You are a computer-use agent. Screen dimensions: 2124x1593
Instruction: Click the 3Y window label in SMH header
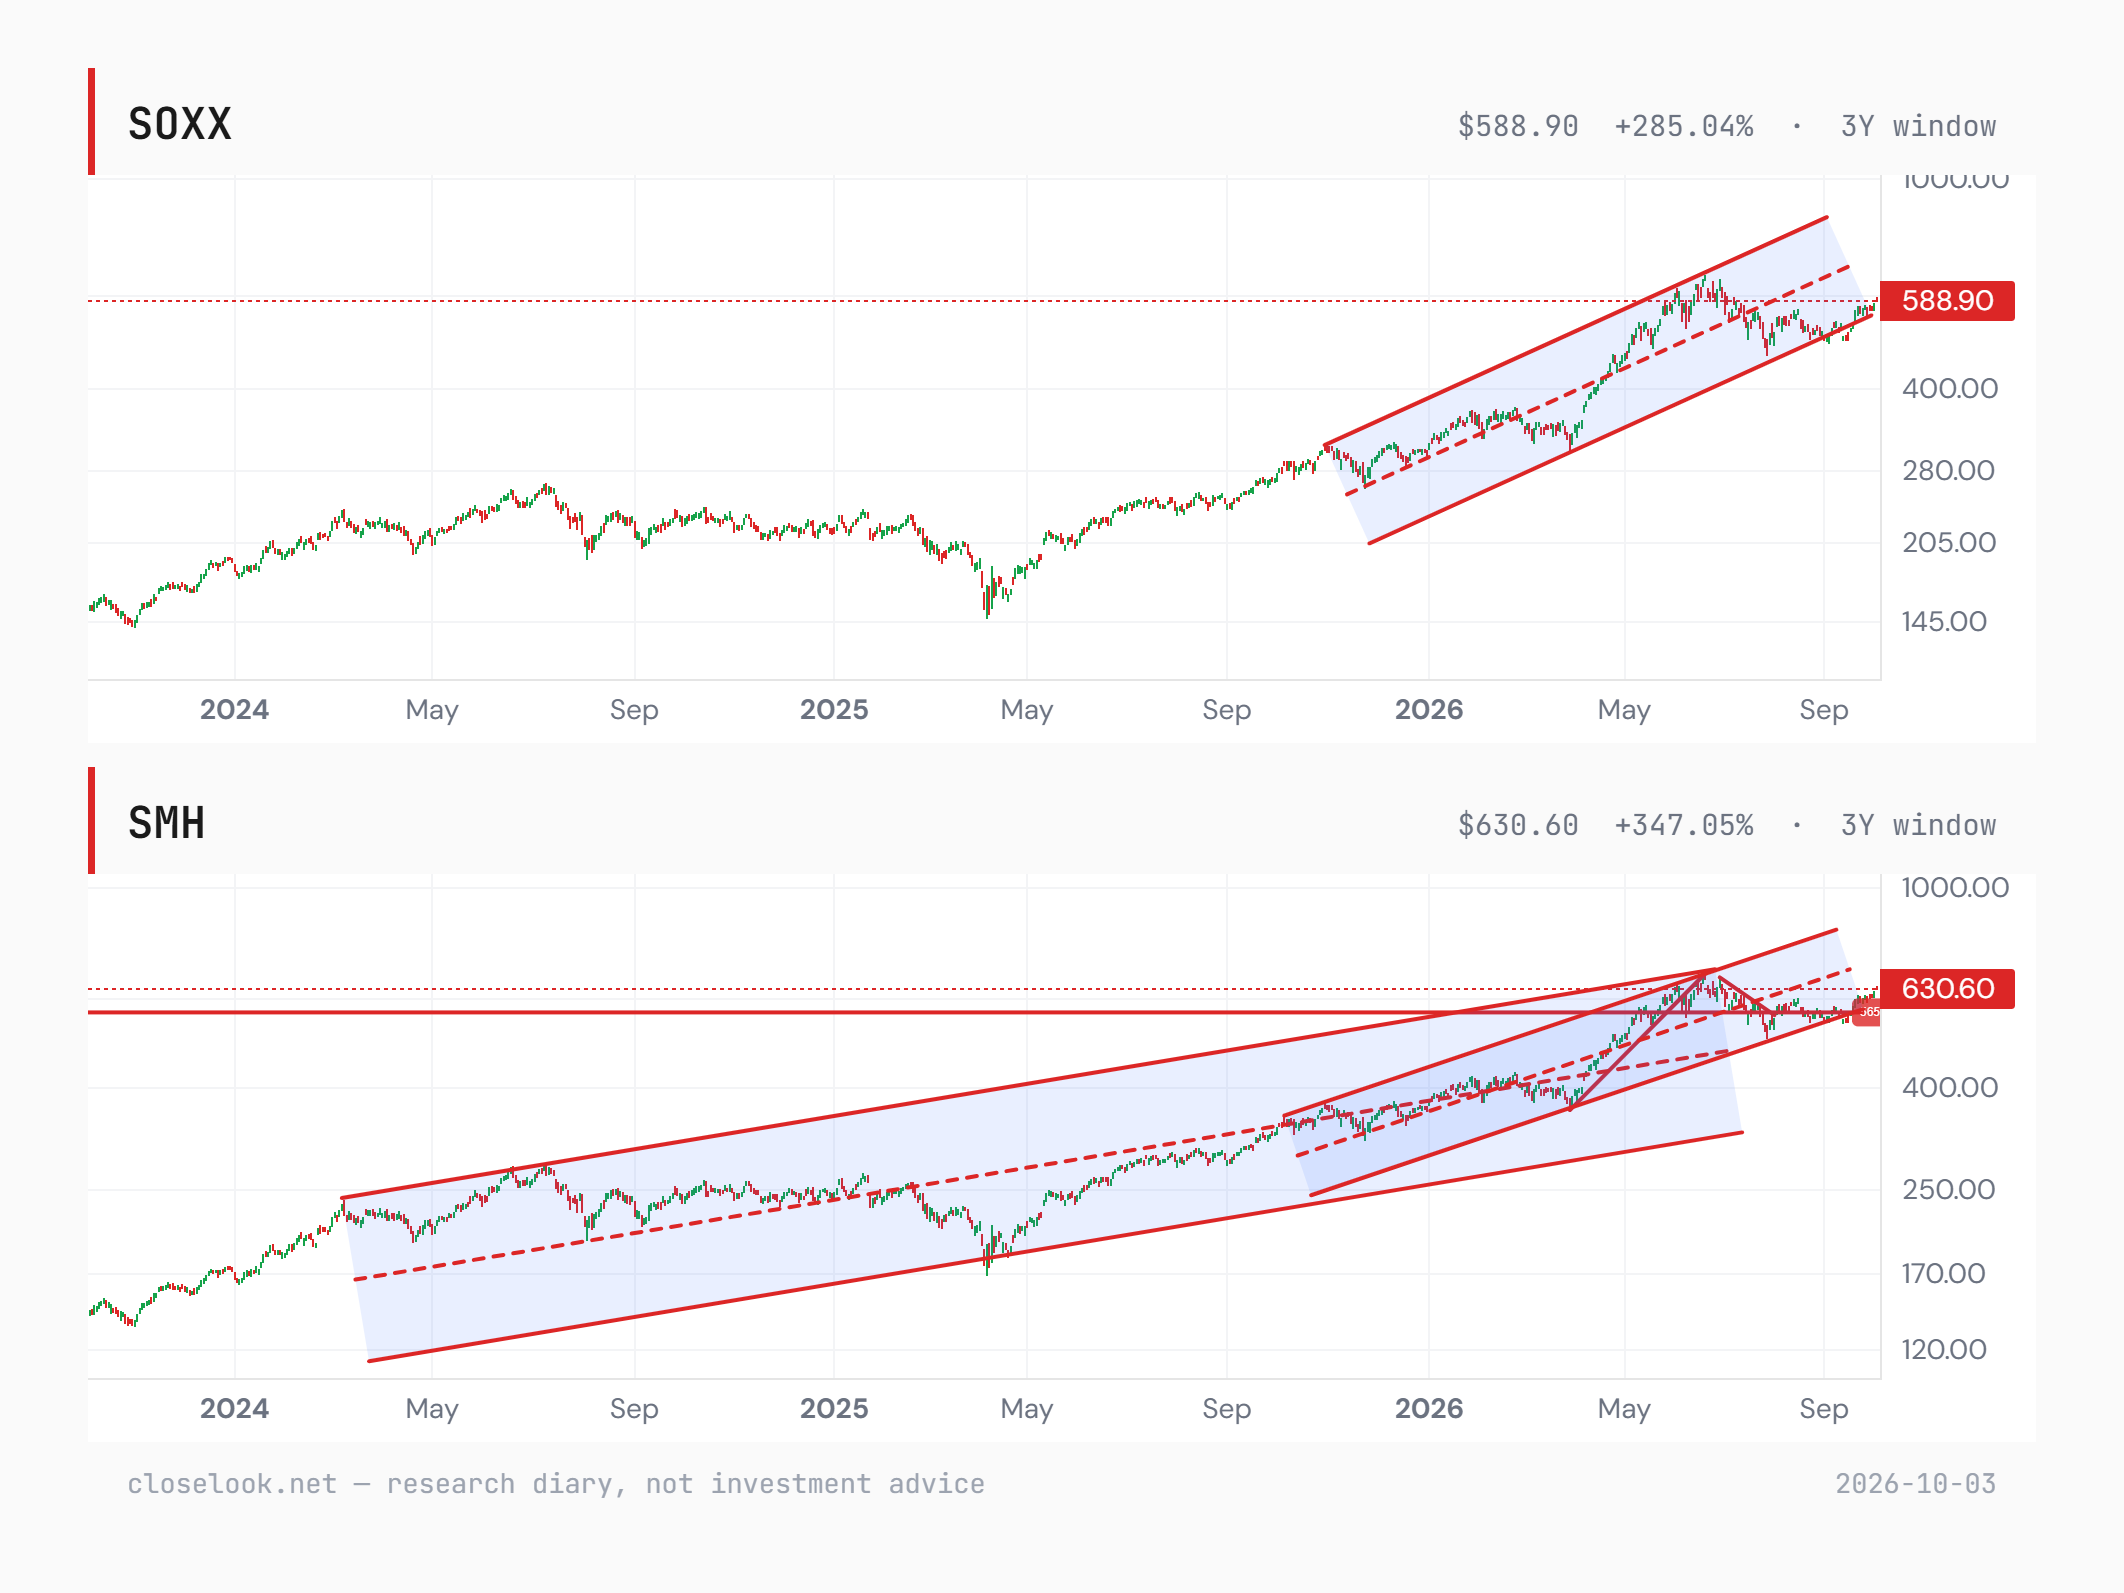click(1918, 825)
